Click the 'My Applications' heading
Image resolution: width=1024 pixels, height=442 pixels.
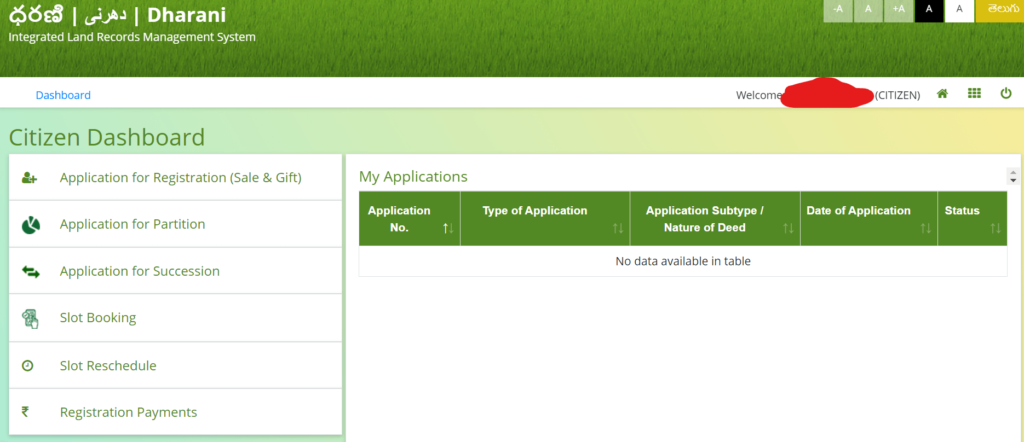tap(413, 176)
